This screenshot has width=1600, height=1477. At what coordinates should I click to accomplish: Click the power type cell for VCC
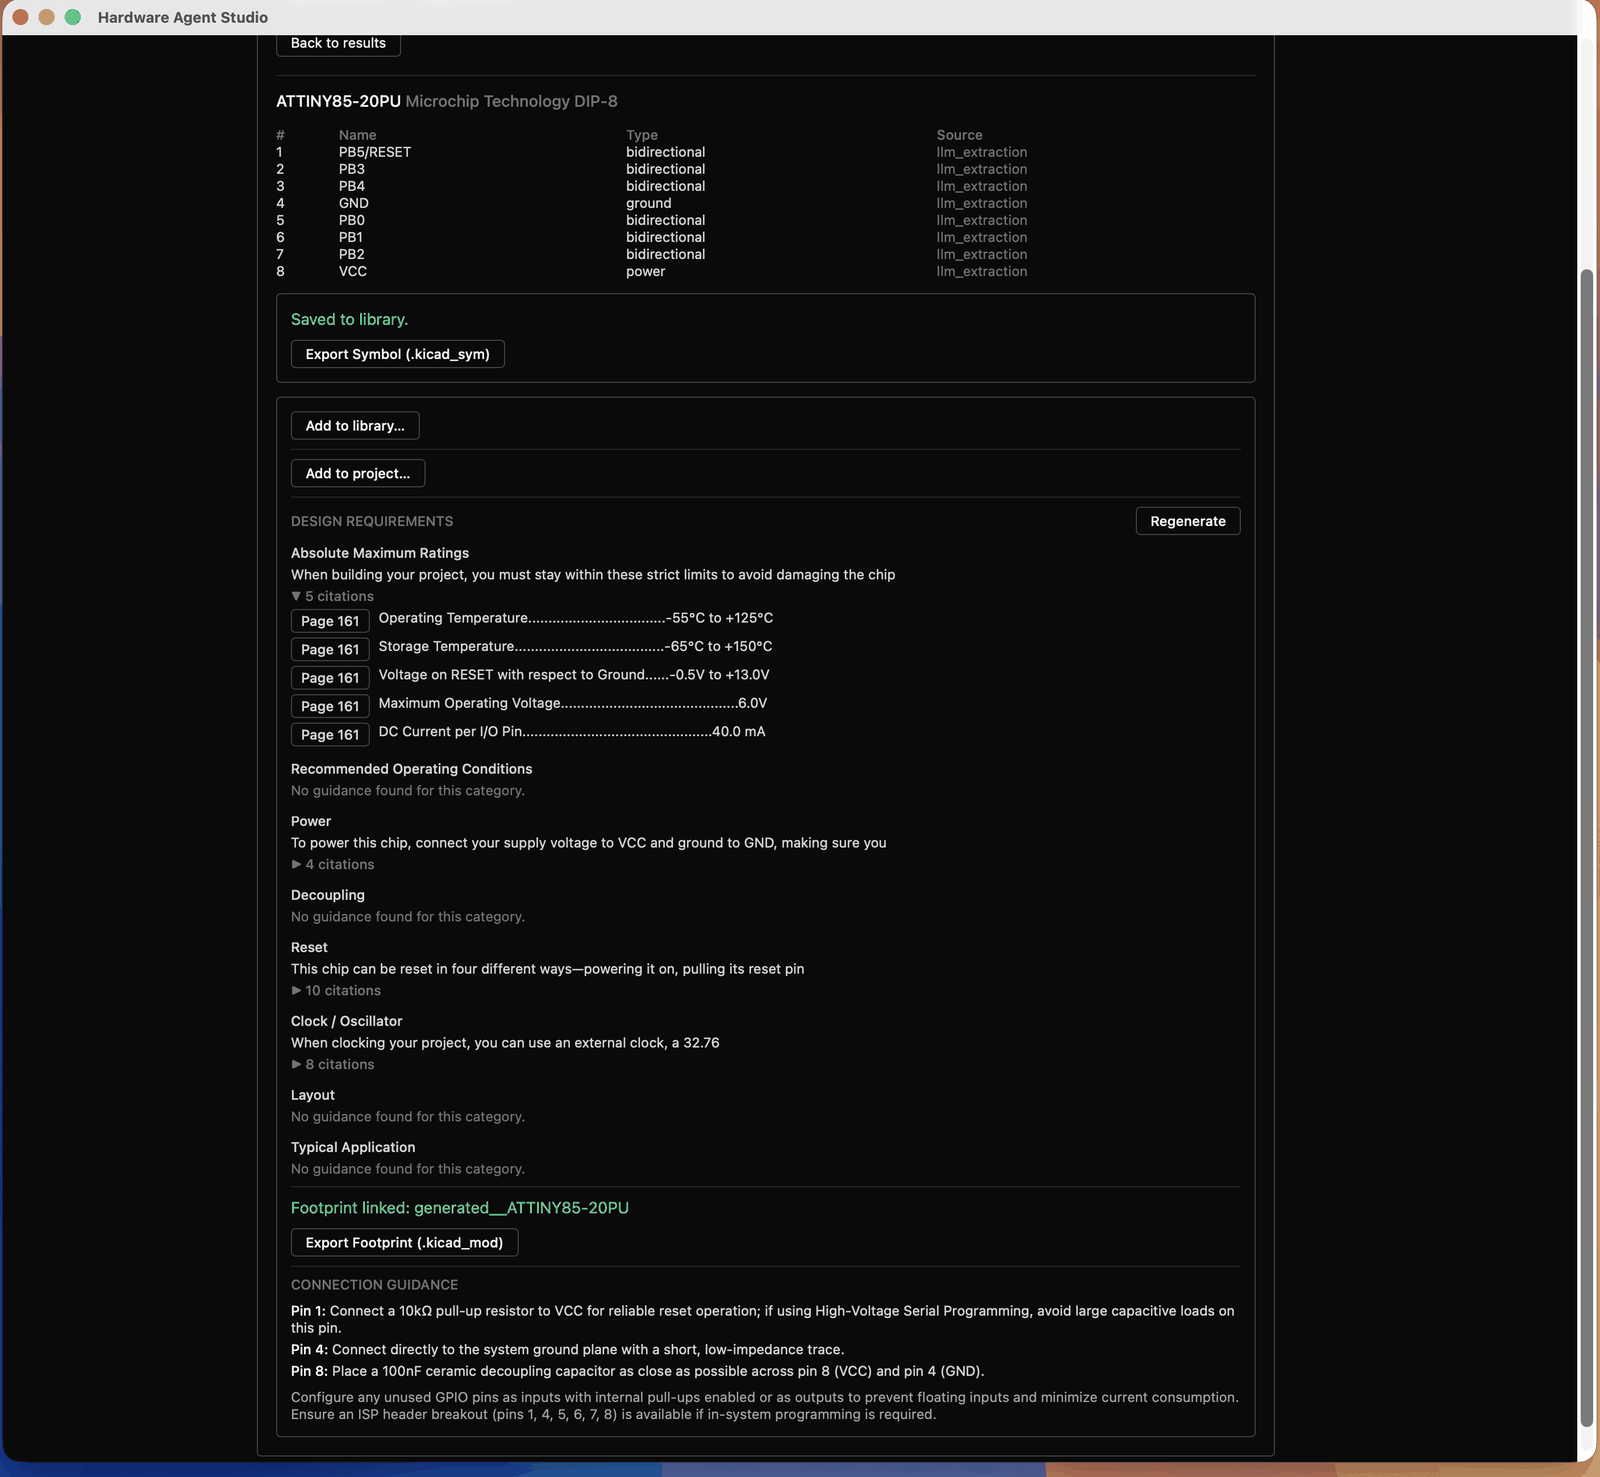pos(646,271)
